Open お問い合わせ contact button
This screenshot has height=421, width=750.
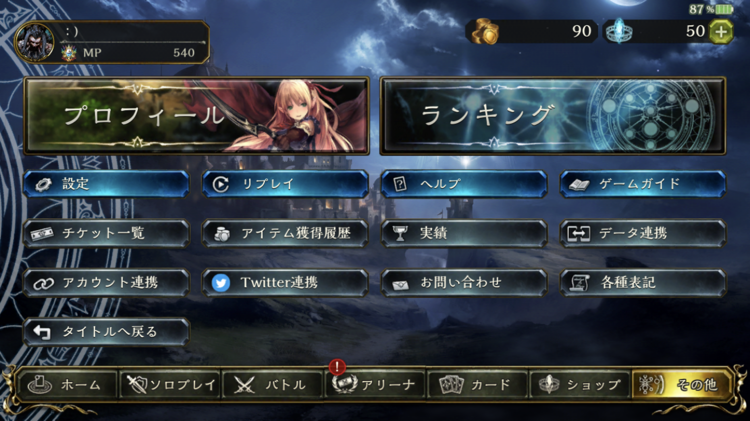[x=464, y=283]
